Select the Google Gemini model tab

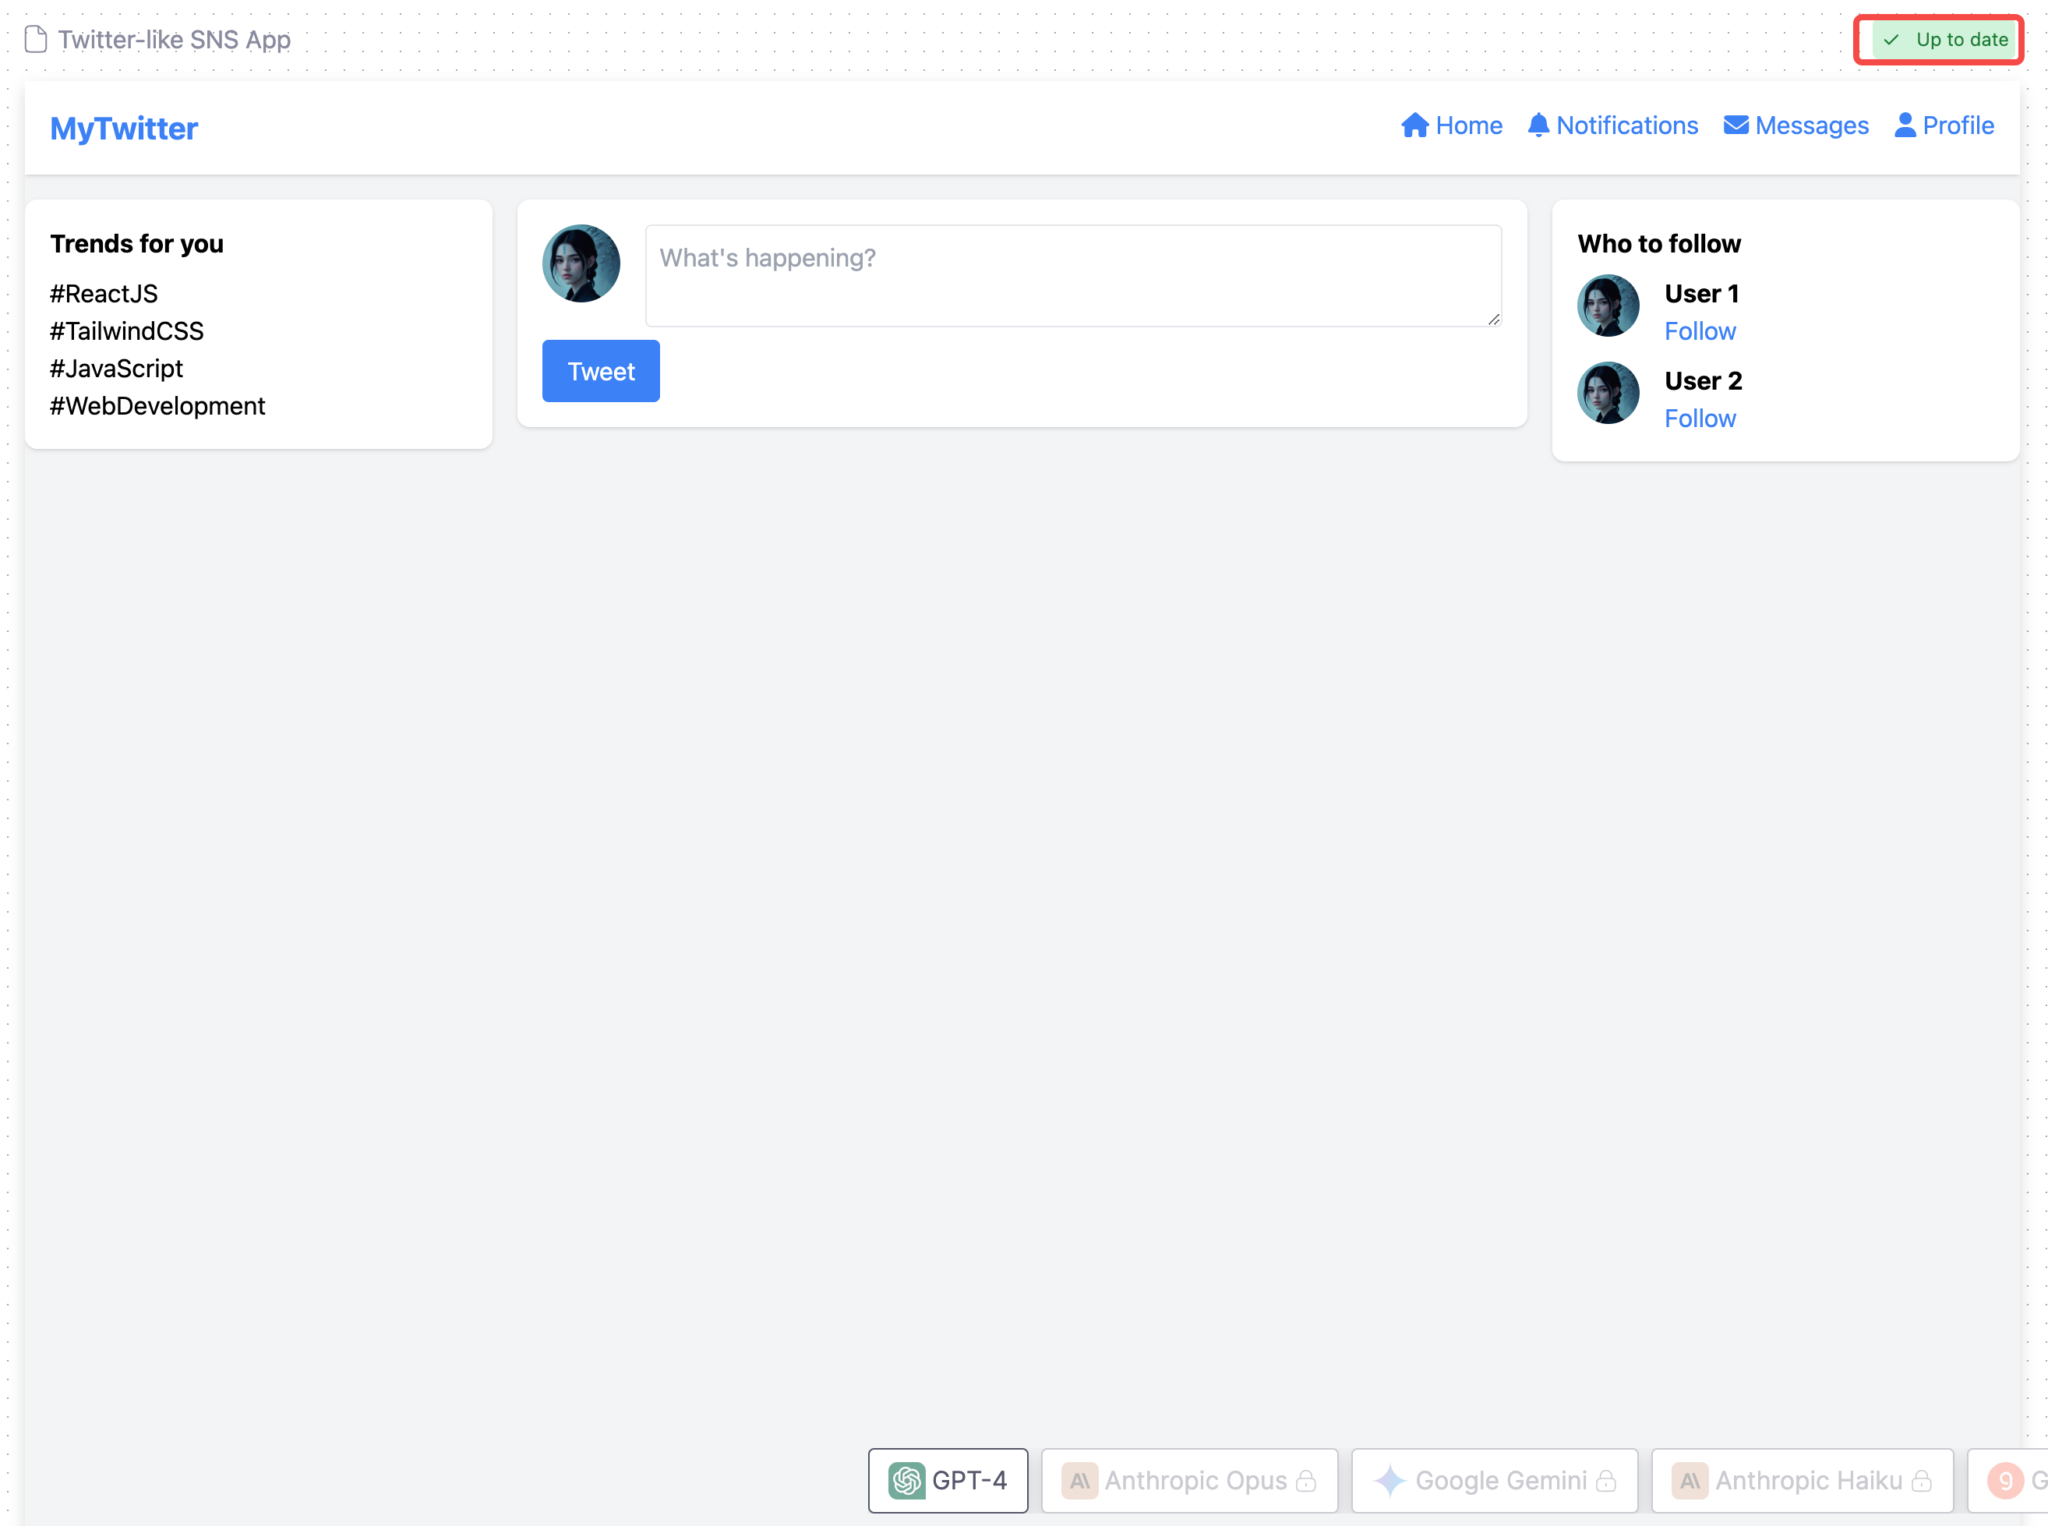(x=1494, y=1480)
